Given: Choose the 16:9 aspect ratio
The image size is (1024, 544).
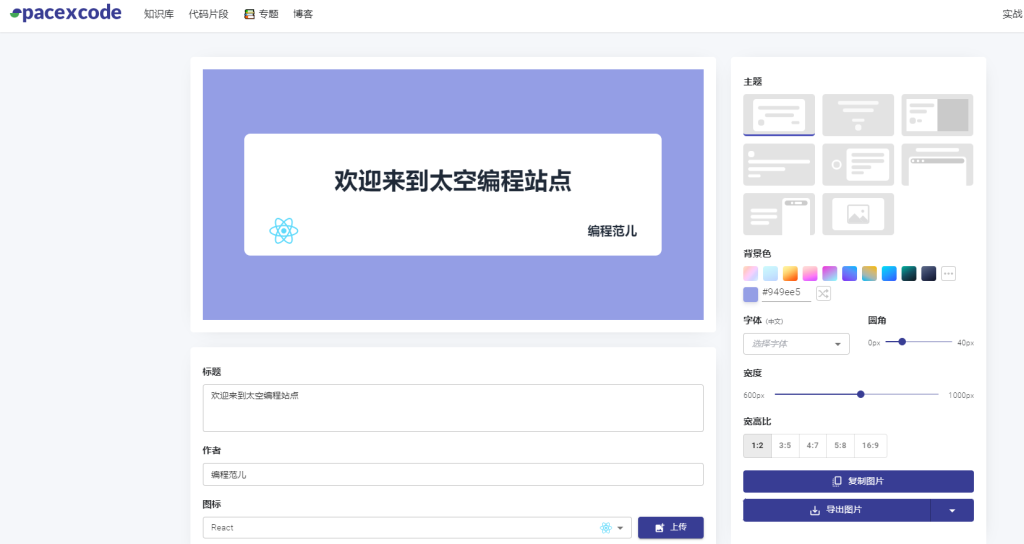Looking at the screenshot, I should (x=871, y=445).
